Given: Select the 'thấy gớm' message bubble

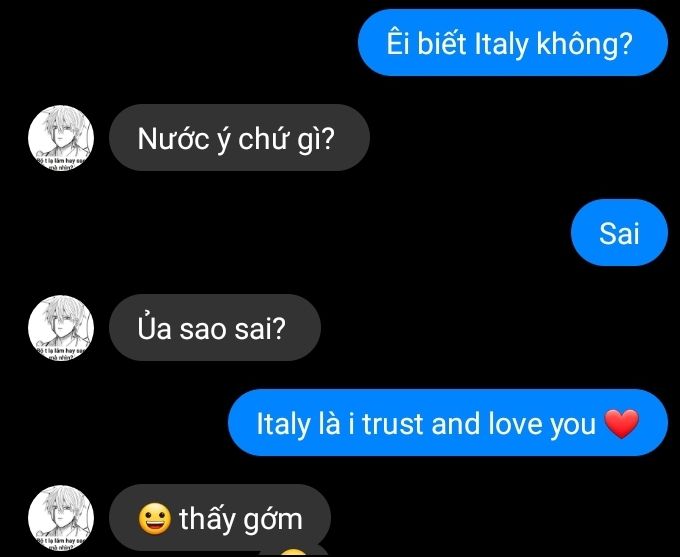Looking at the screenshot, I should tap(220, 518).
